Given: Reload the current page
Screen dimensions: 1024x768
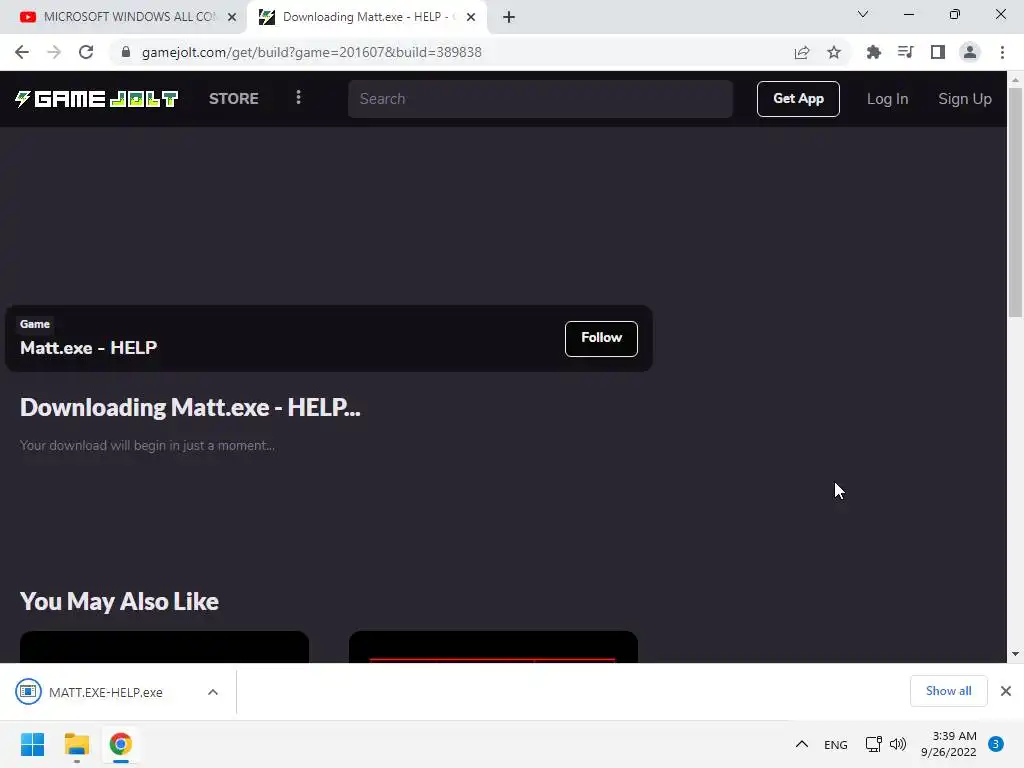Looking at the screenshot, I should [86, 52].
